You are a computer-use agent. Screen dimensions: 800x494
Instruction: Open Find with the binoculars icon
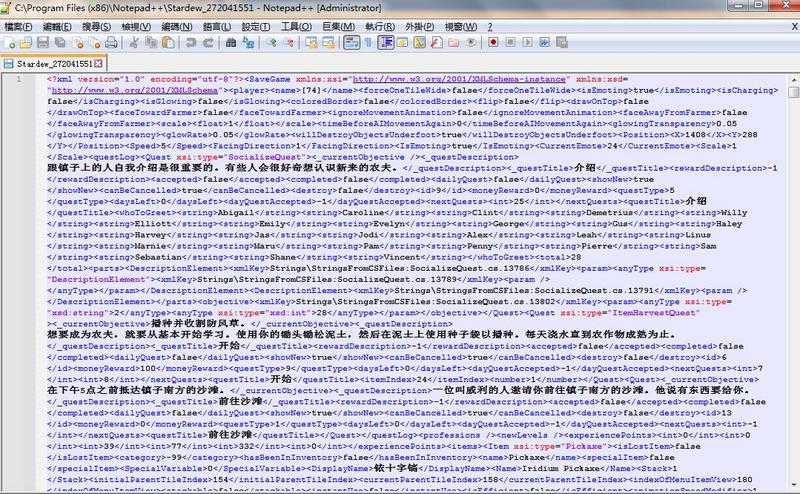tap(231, 43)
